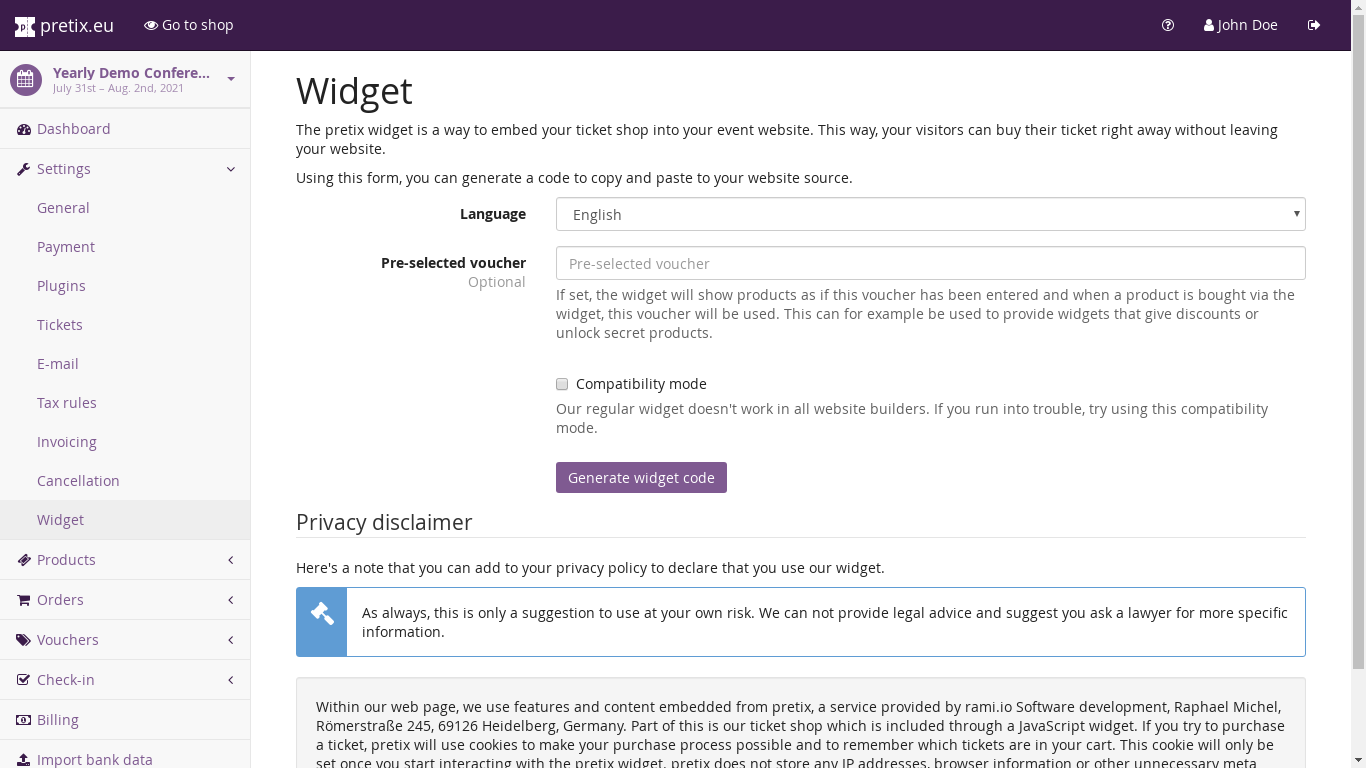Click the pretix logo icon
The image size is (1366, 768).
tap(25, 26)
